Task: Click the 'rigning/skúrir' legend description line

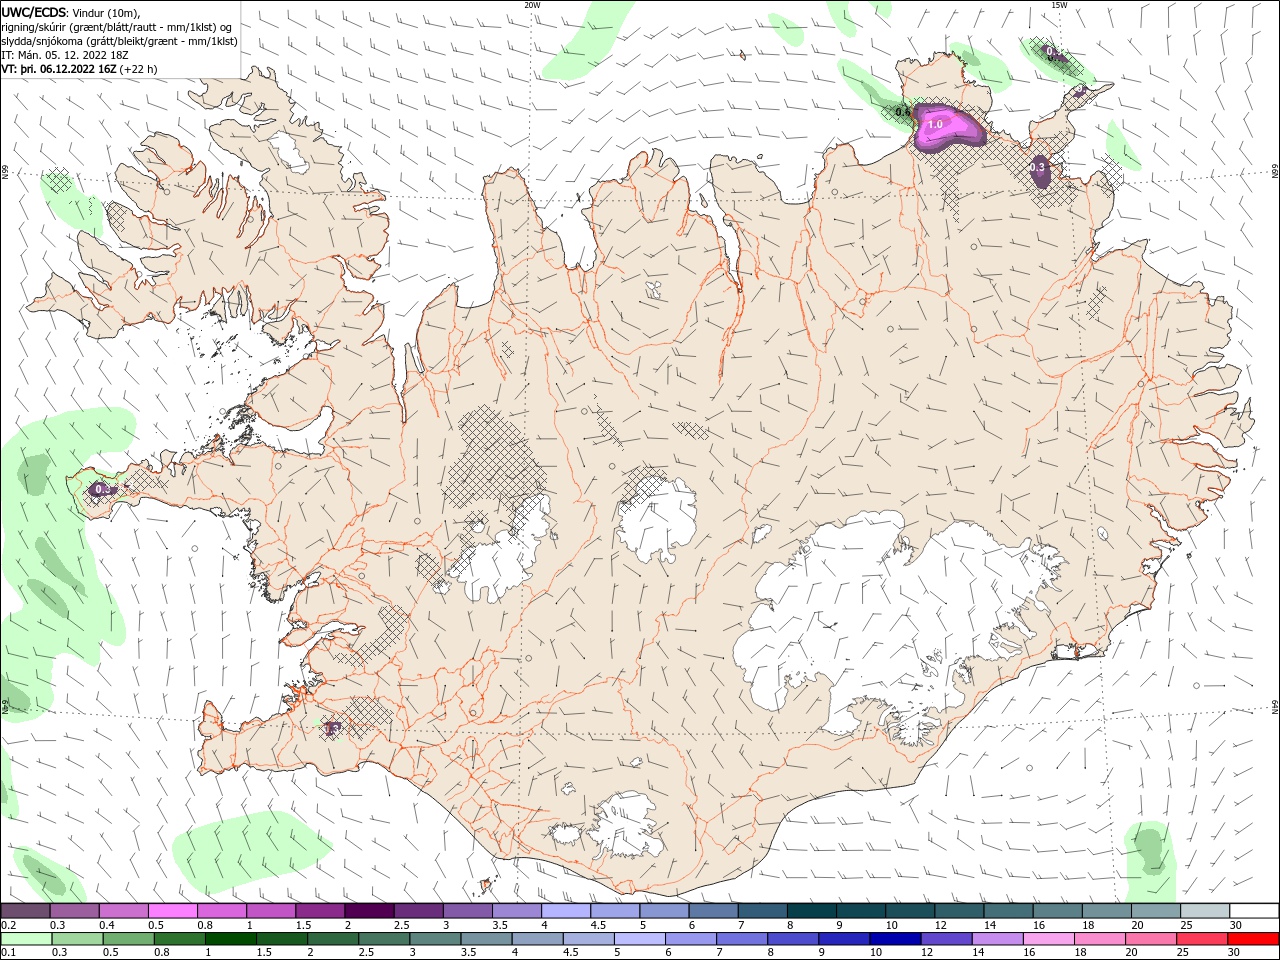Action: pyautogui.click(x=117, y=27)
